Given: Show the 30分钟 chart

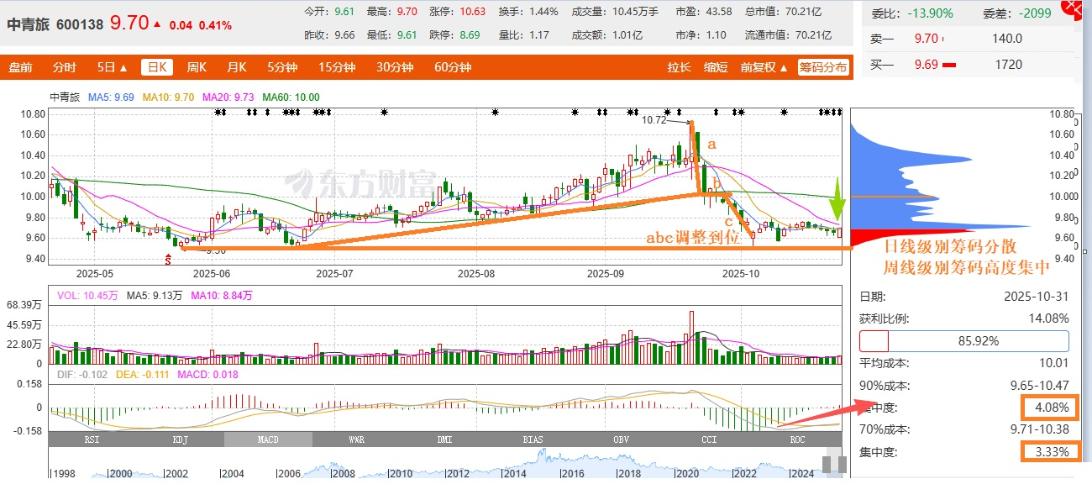Looking at the screenshot, I should (x=395, y=68).
